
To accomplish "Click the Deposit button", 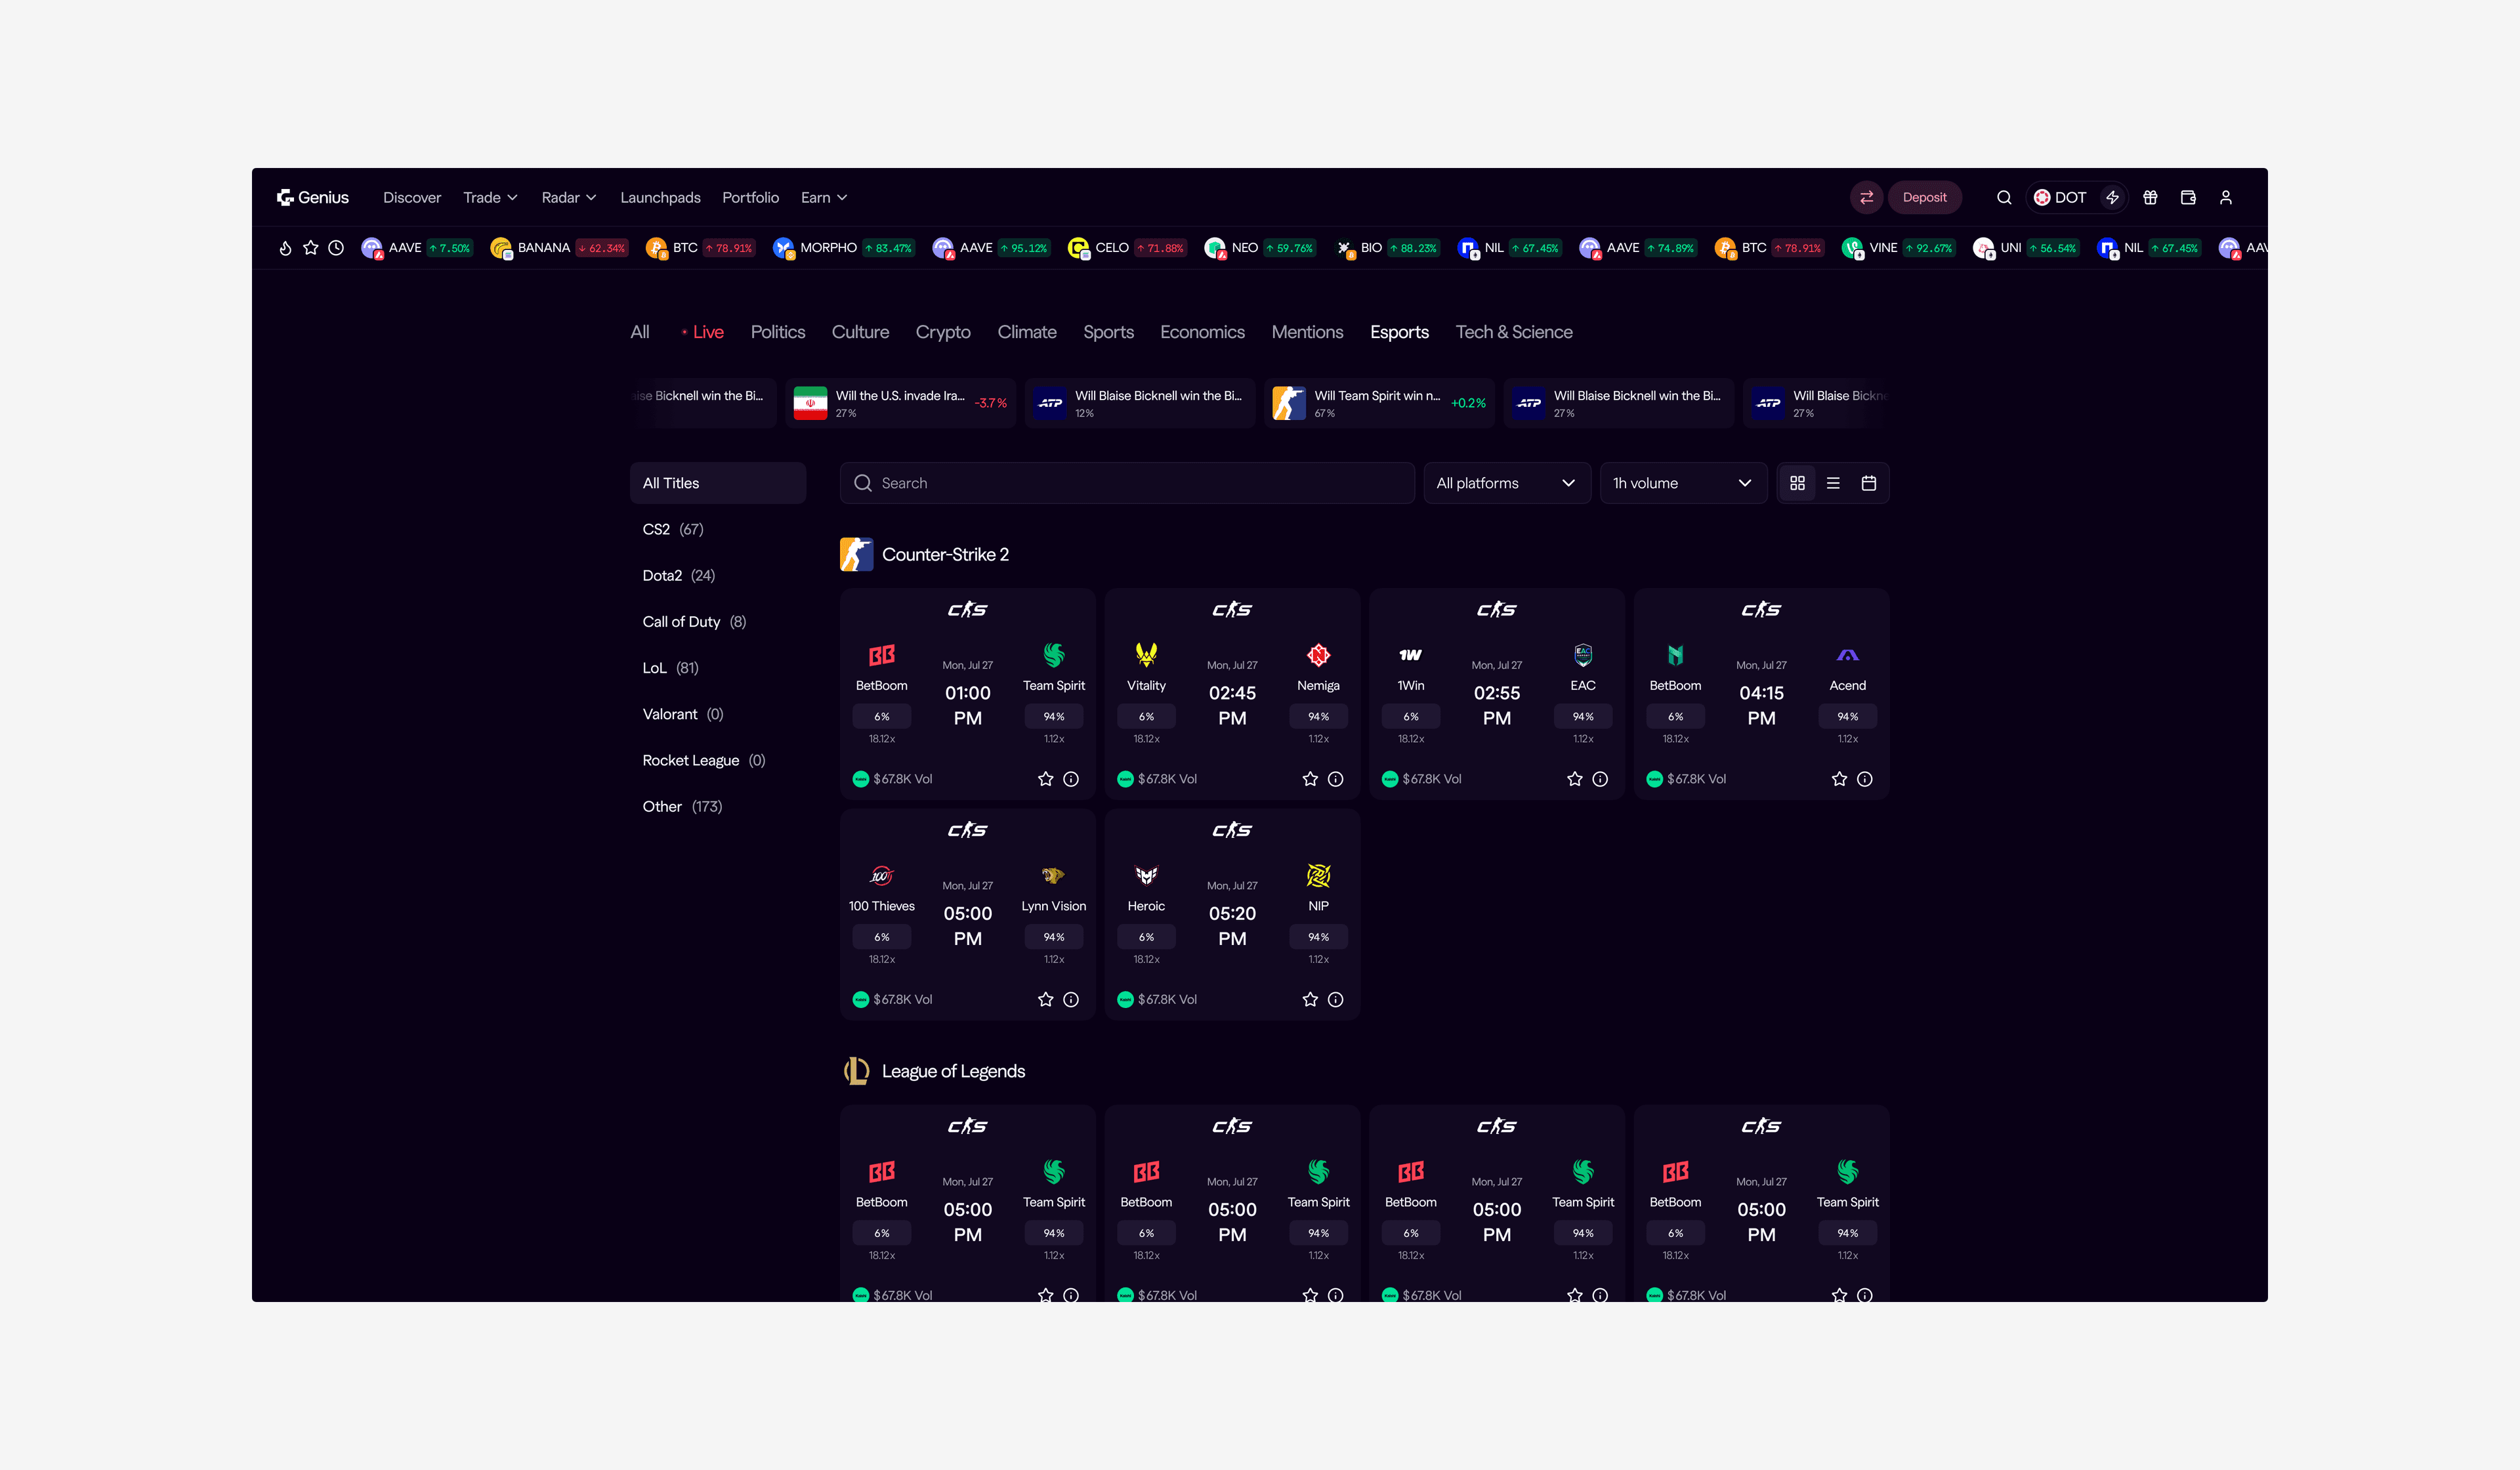I will coord(1924,197).
